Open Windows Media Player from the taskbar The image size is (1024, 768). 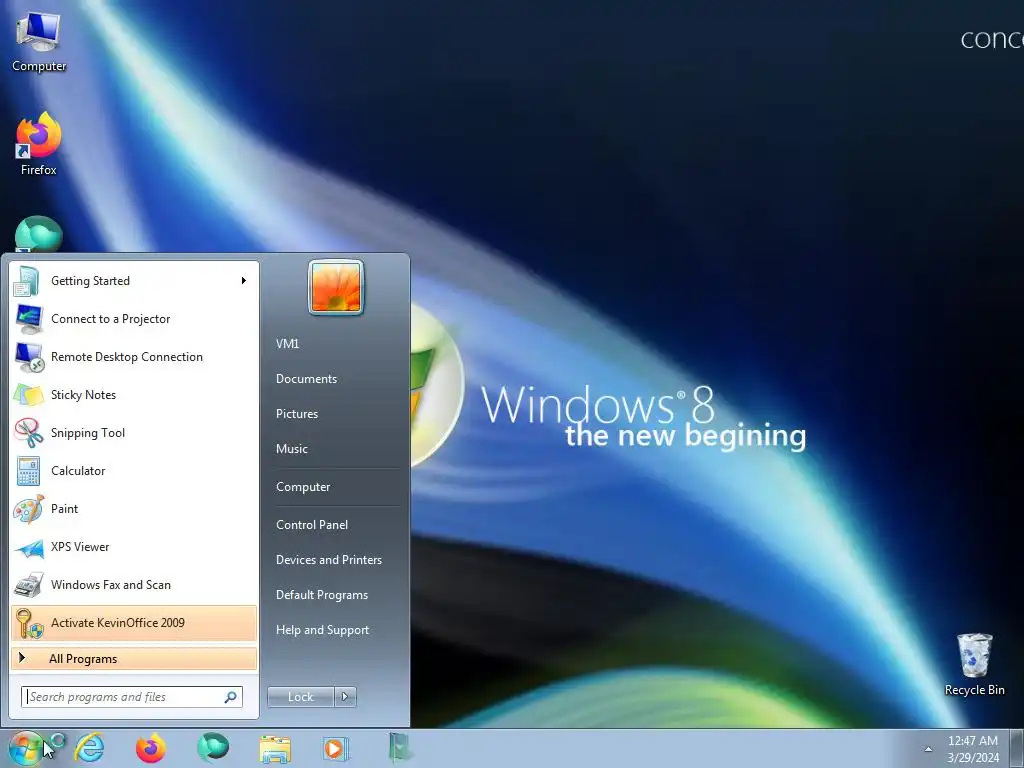tap(336, 748)
